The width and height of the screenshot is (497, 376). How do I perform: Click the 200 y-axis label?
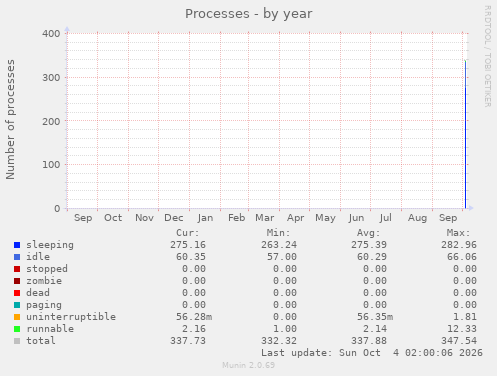[51, 121]
